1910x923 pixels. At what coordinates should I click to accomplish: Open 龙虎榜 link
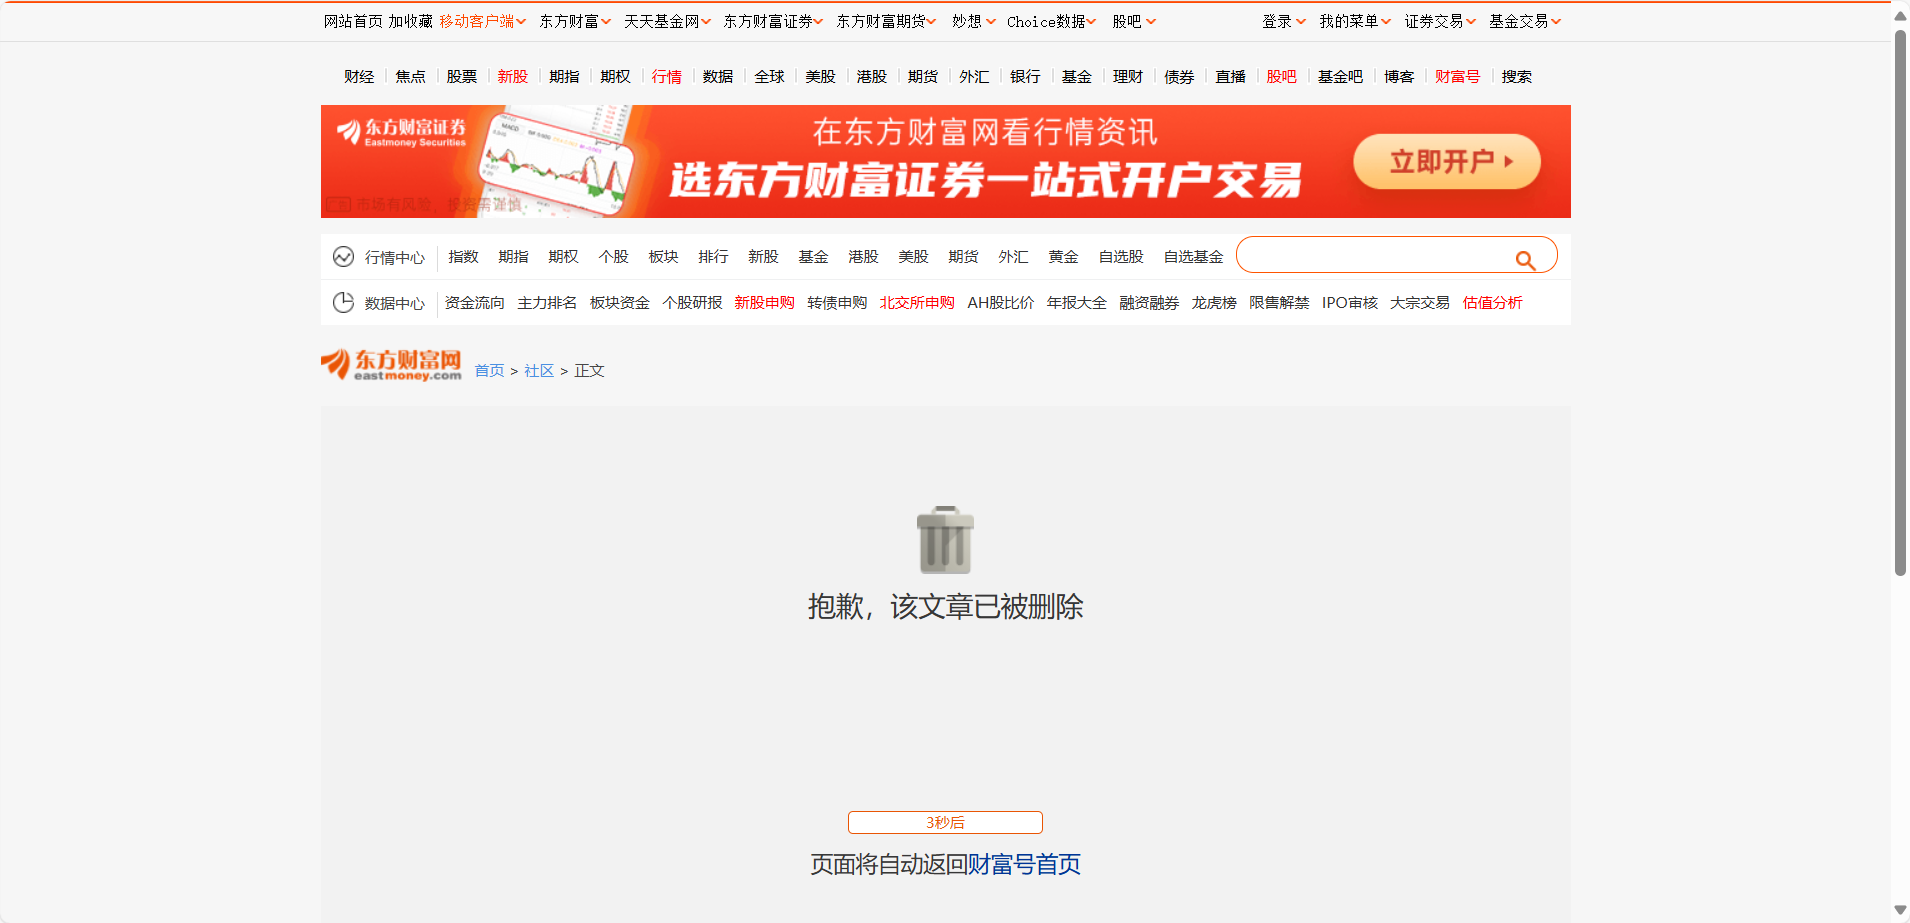[1214, 303]
